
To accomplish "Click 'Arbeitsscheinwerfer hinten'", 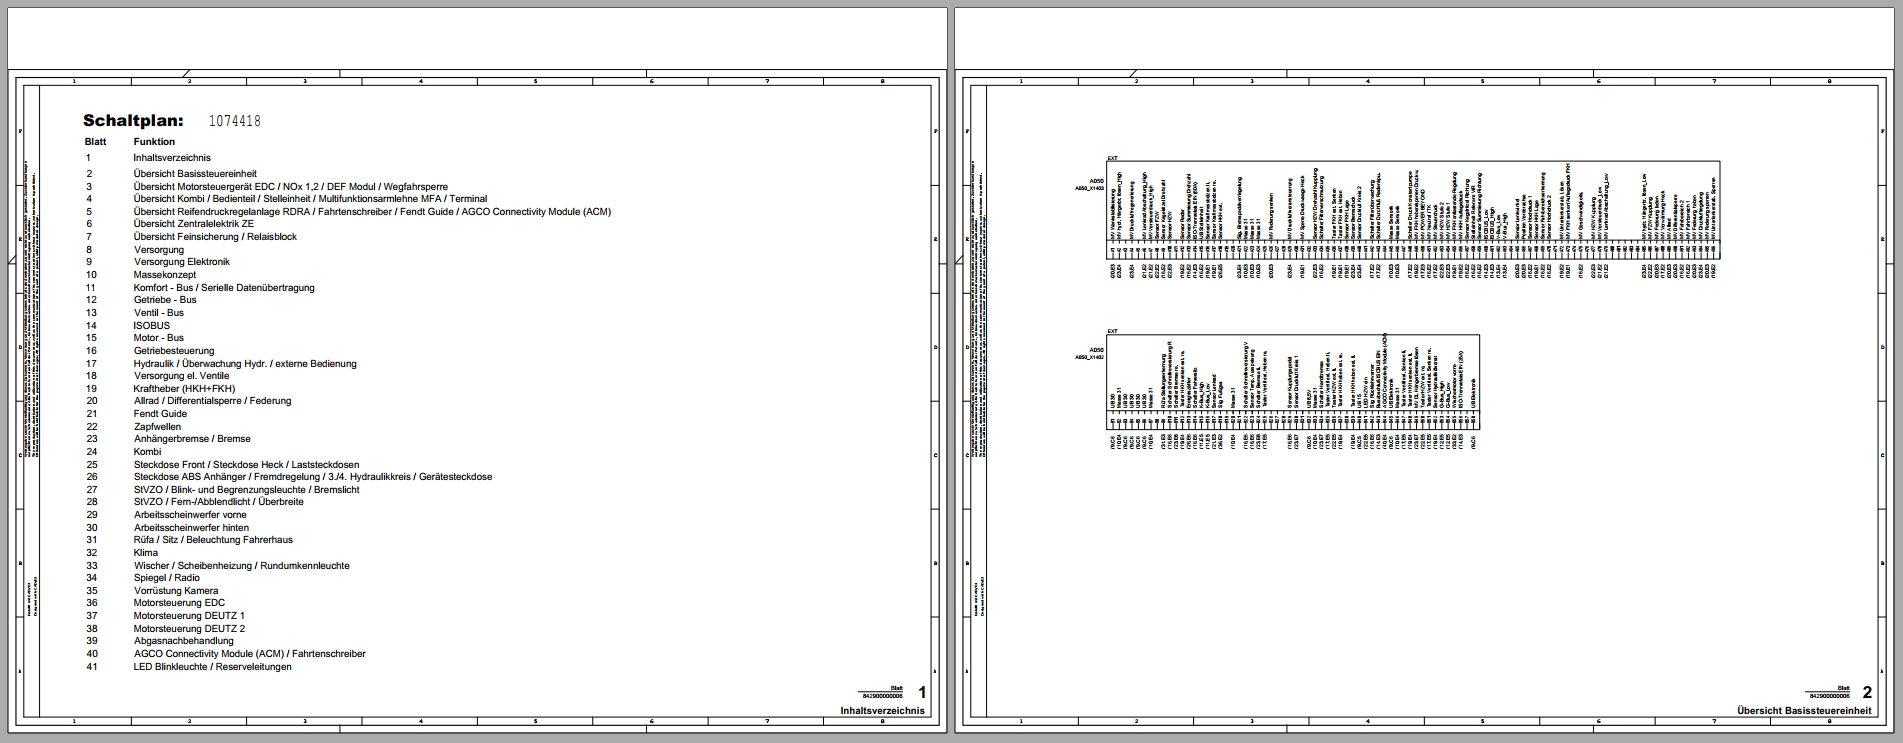I will pyautogui.click(x=192, y=528).
